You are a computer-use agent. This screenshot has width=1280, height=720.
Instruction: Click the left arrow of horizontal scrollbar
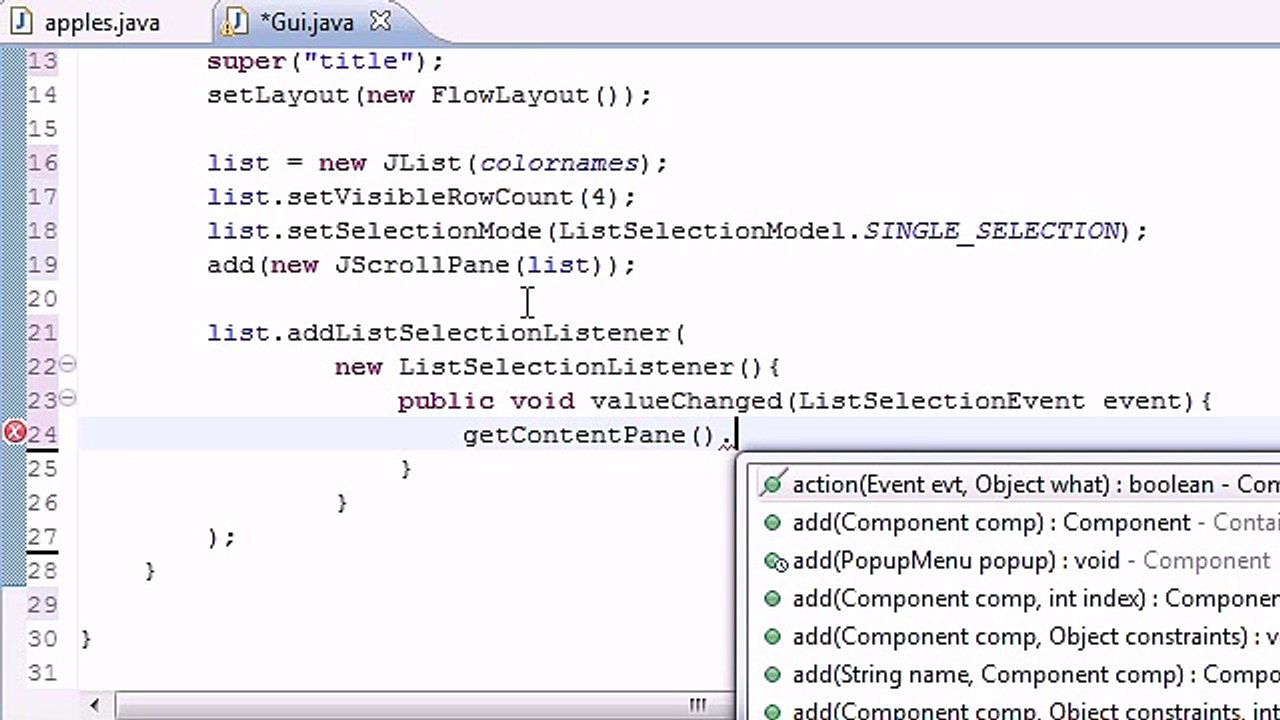click(96, 705)
